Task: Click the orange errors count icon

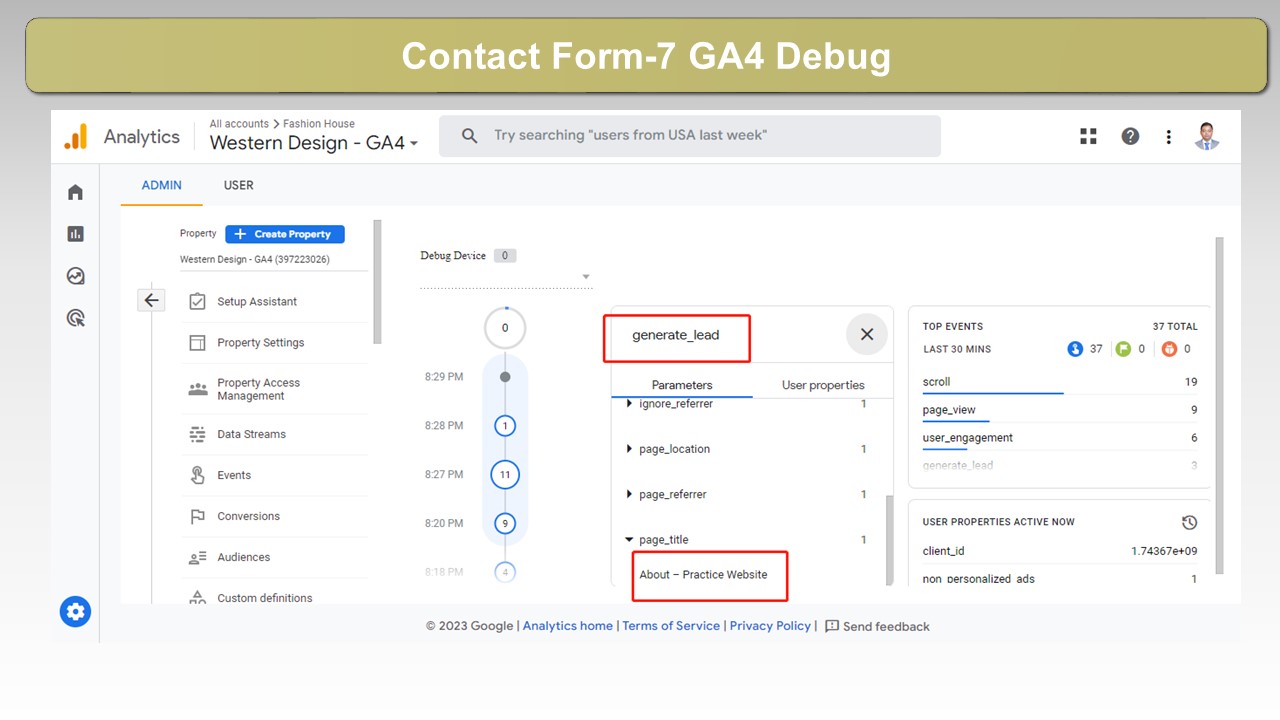Action: coord(1170,349)
